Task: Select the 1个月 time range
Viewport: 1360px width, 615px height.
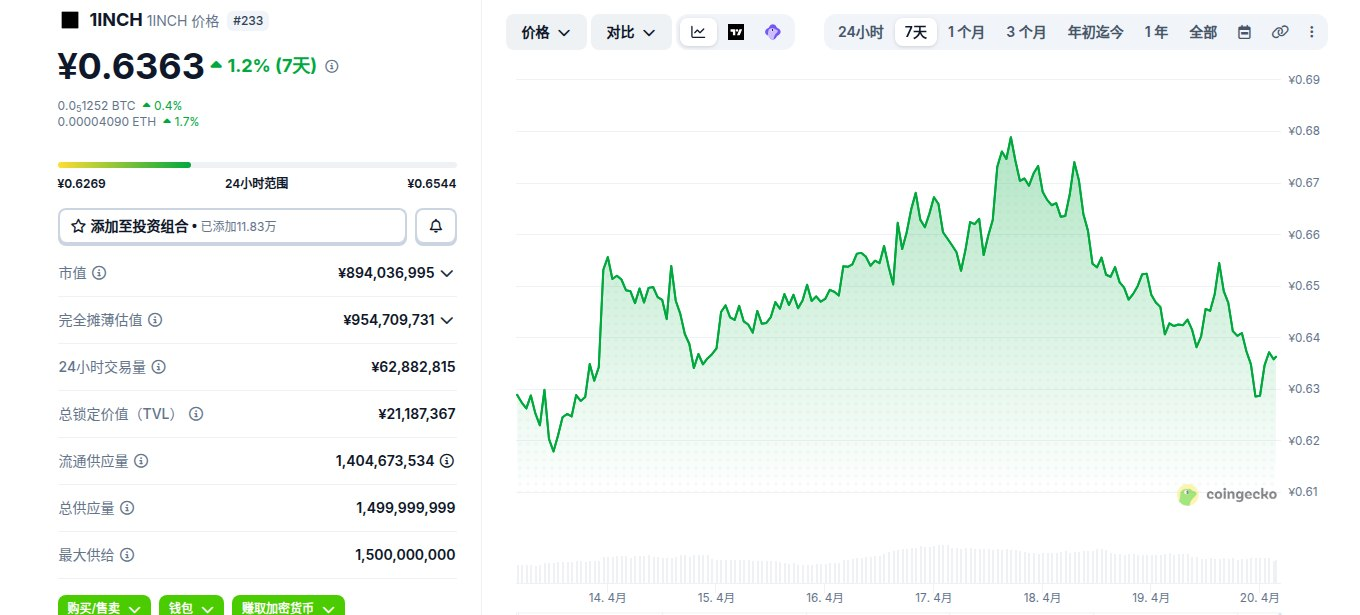Action: pos(966,32)
